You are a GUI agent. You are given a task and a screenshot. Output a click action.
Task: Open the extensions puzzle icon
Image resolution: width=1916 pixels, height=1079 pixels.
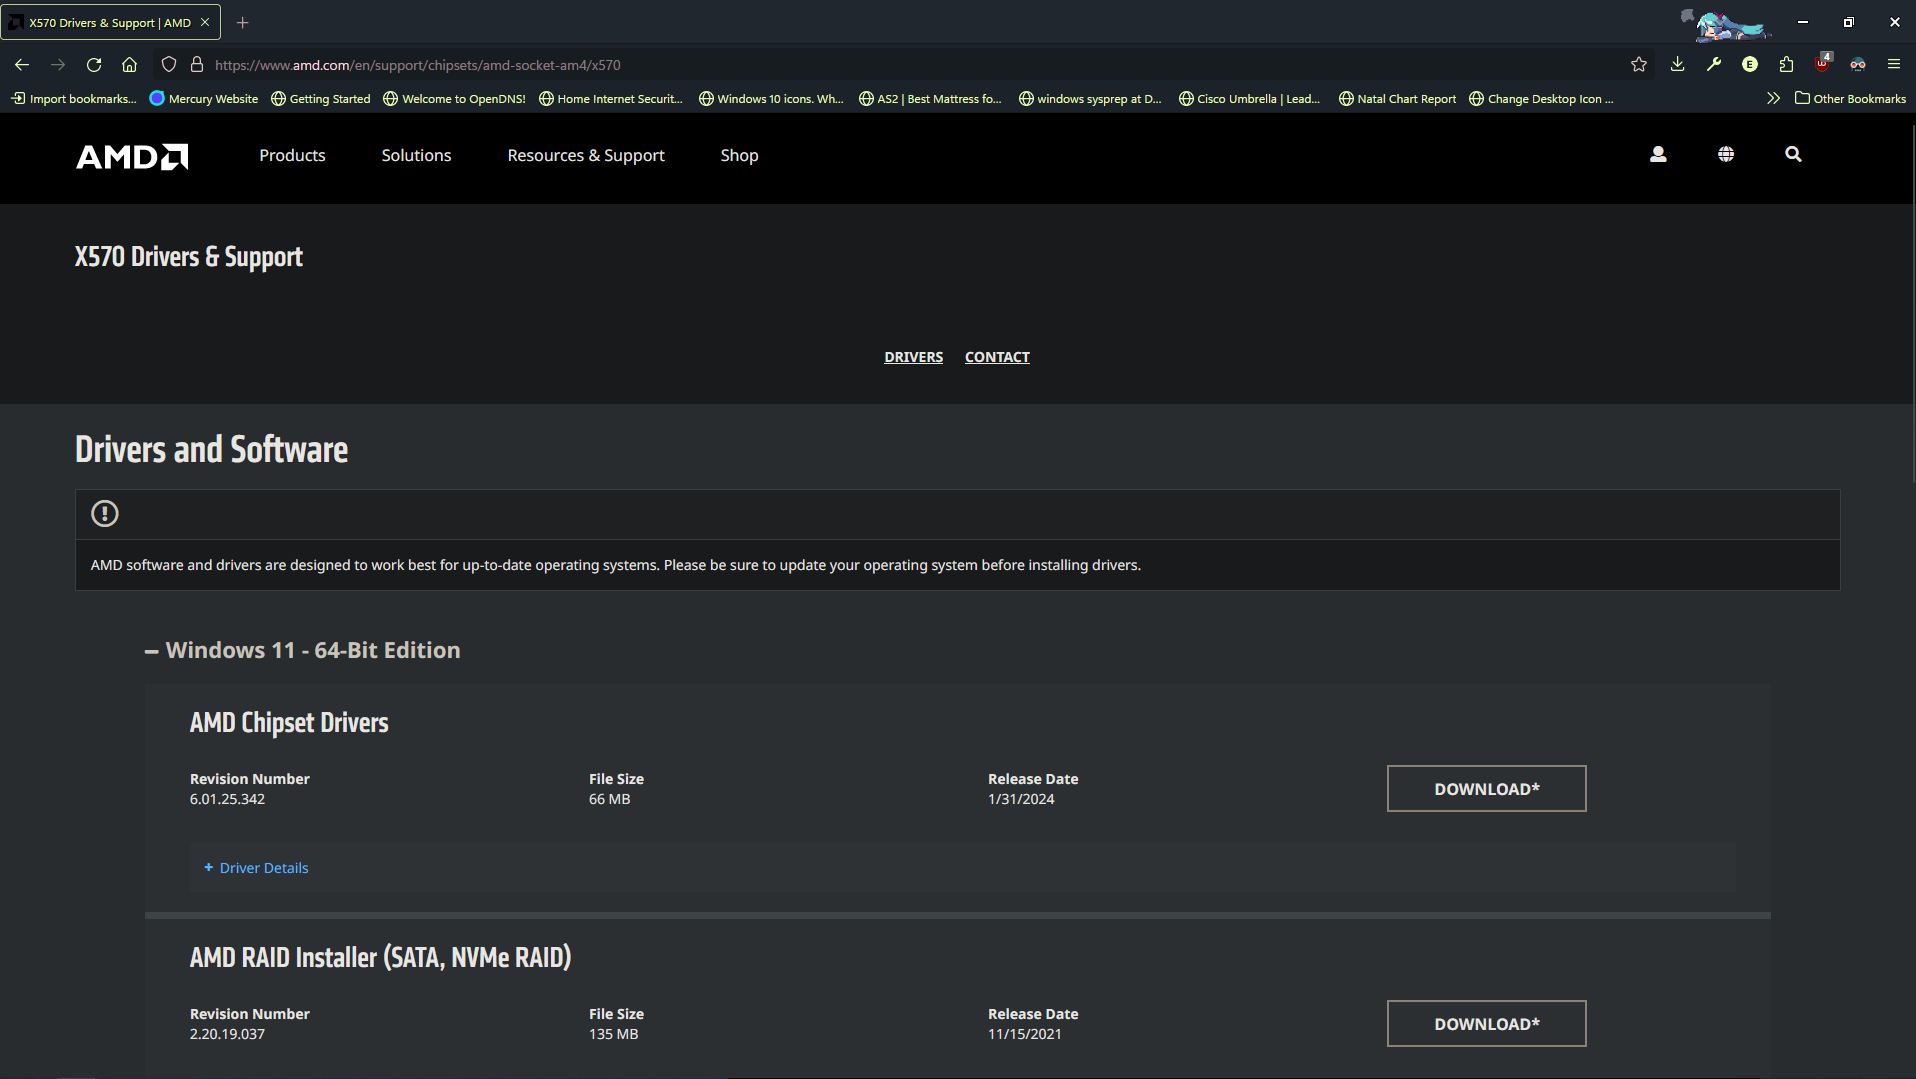(x=1786, y=65)
